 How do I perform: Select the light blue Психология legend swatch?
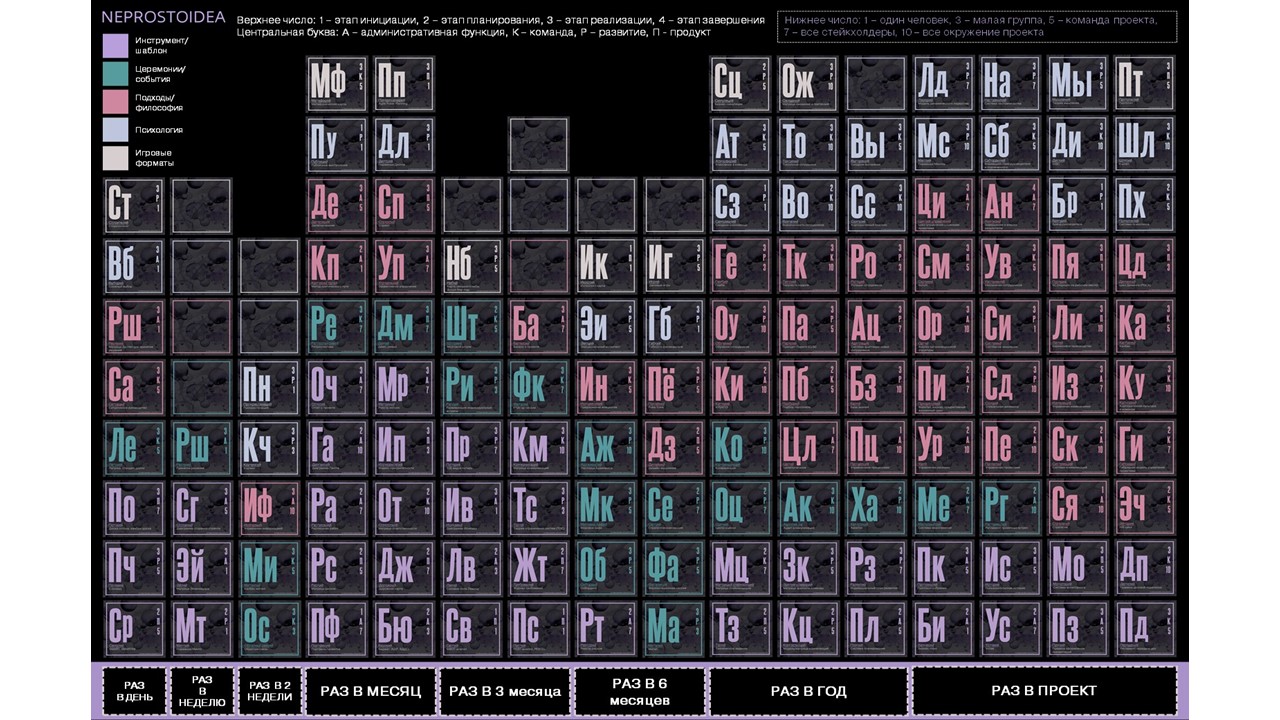pyautogui.click(x=116, y=130)
